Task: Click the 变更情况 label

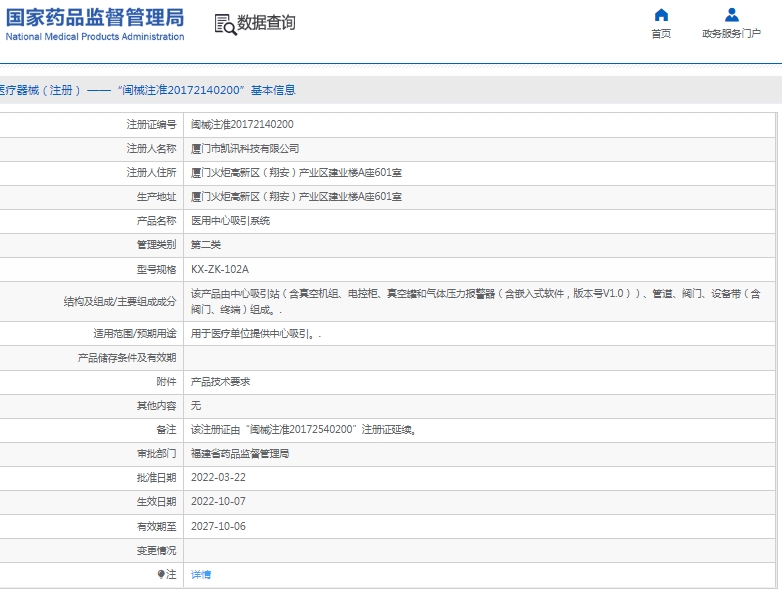Action: (157, 550)
